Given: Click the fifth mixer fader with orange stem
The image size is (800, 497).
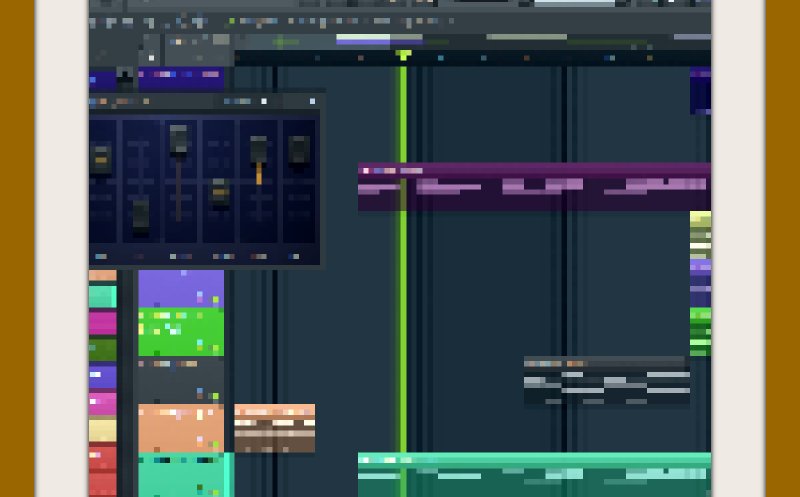Looking at the screenshot, I should pos(259,151).
